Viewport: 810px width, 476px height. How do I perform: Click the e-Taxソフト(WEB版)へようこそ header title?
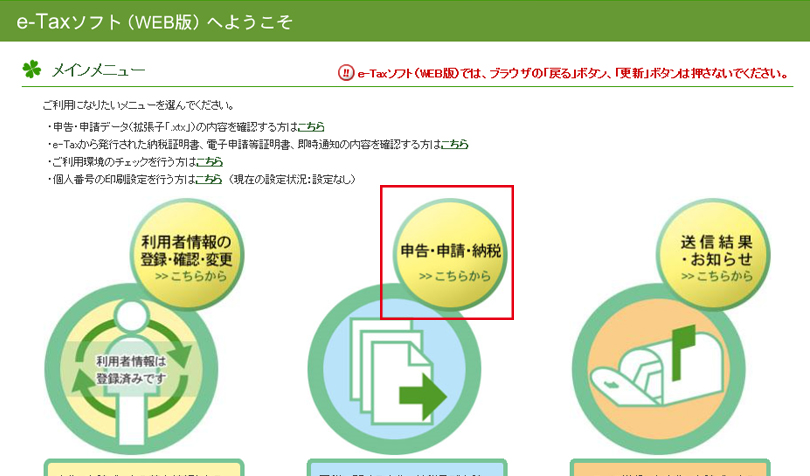click(154, 22)
